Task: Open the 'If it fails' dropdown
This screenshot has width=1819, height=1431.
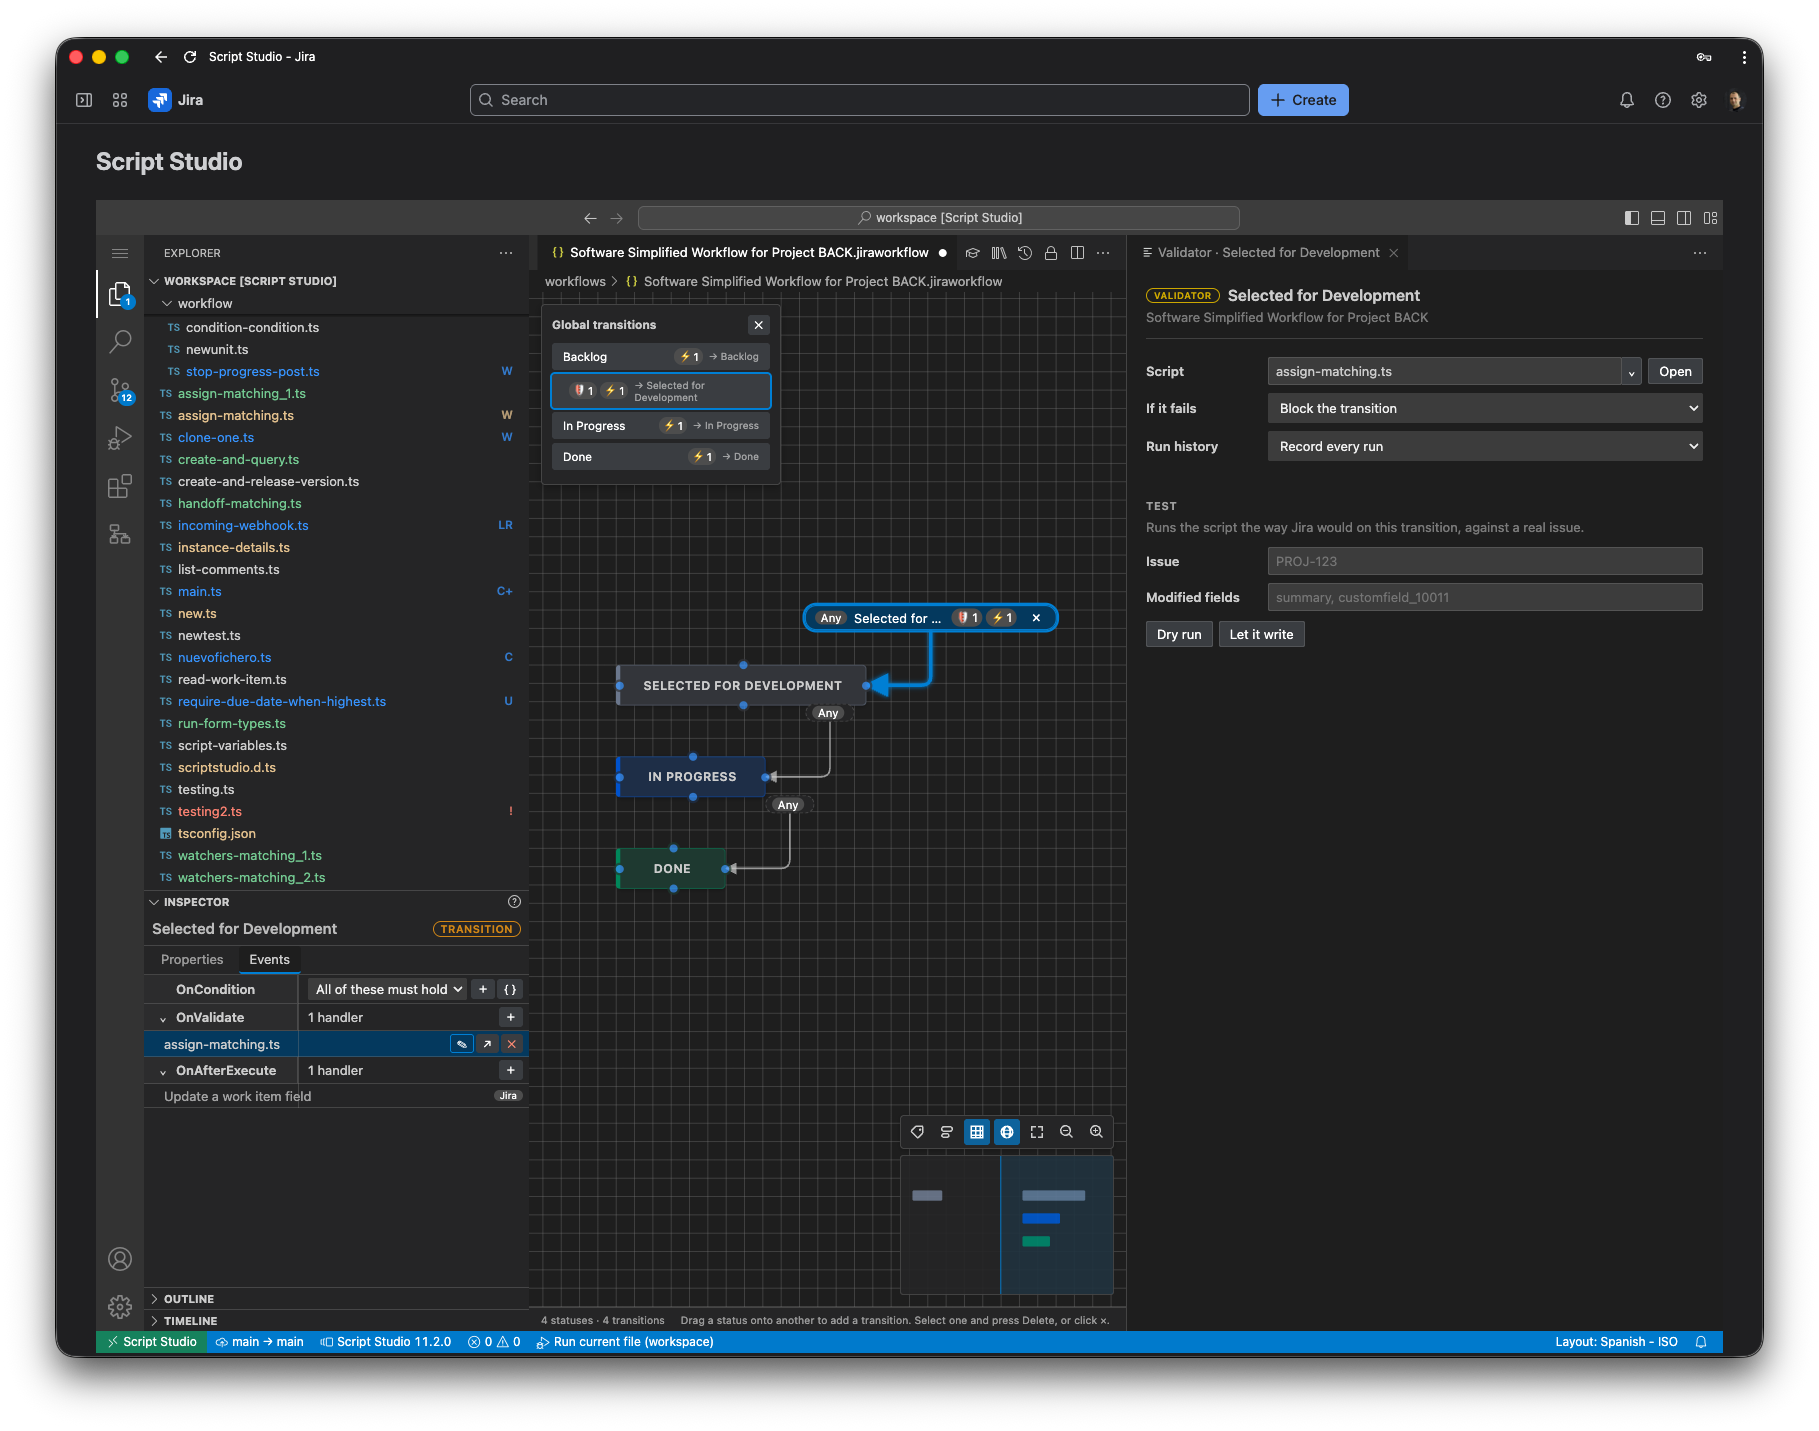Action: point(1485,408)
